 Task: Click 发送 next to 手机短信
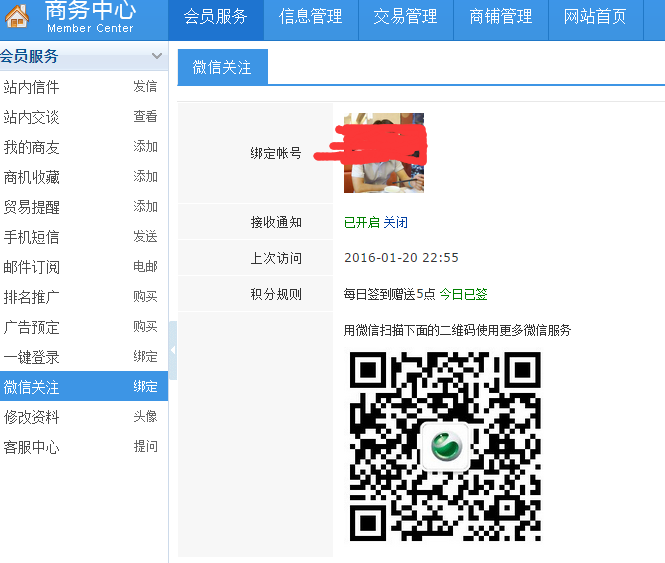tap(145, 237)
